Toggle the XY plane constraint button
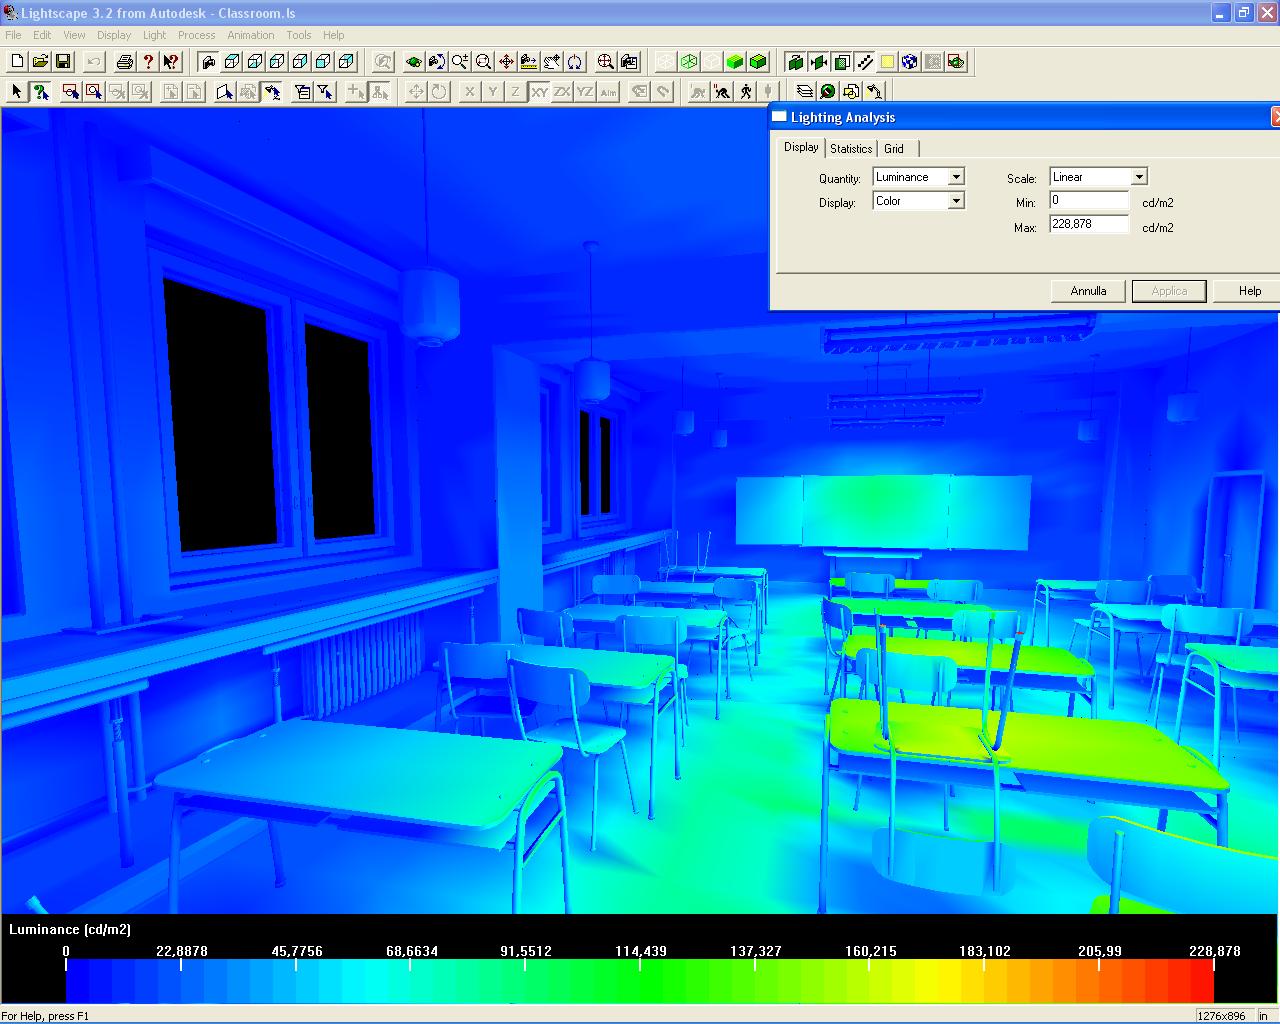 539,92
